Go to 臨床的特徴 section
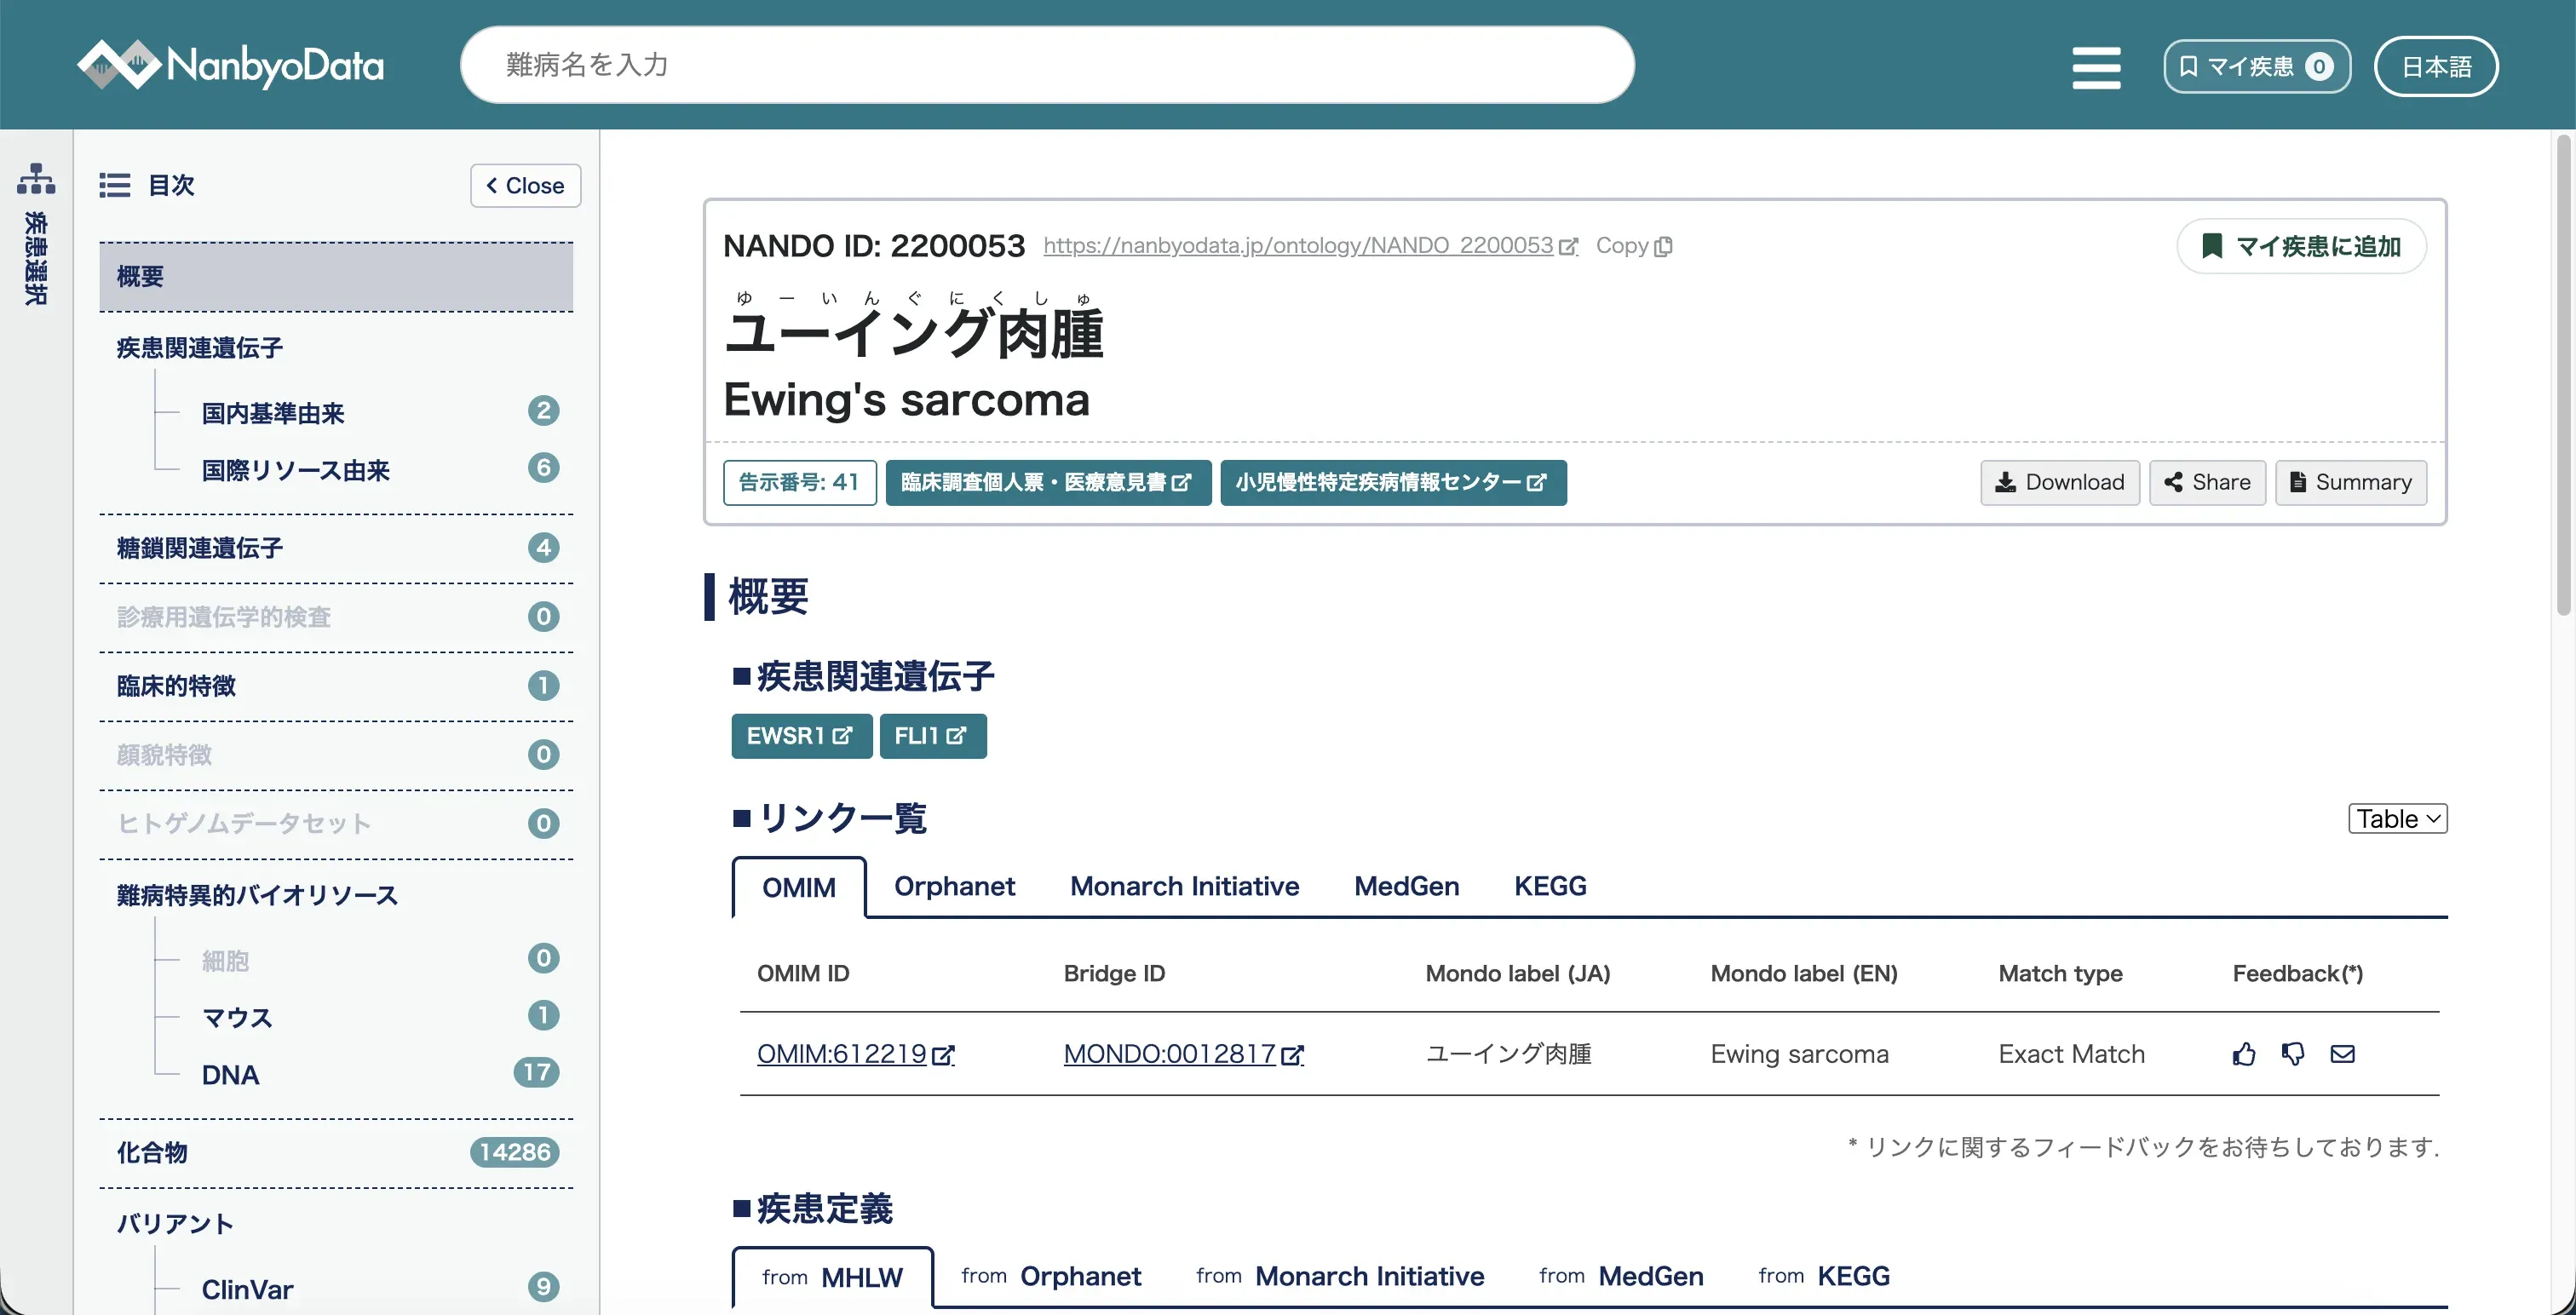This screenshot has width=2576, height=1315. coord(336,687)
